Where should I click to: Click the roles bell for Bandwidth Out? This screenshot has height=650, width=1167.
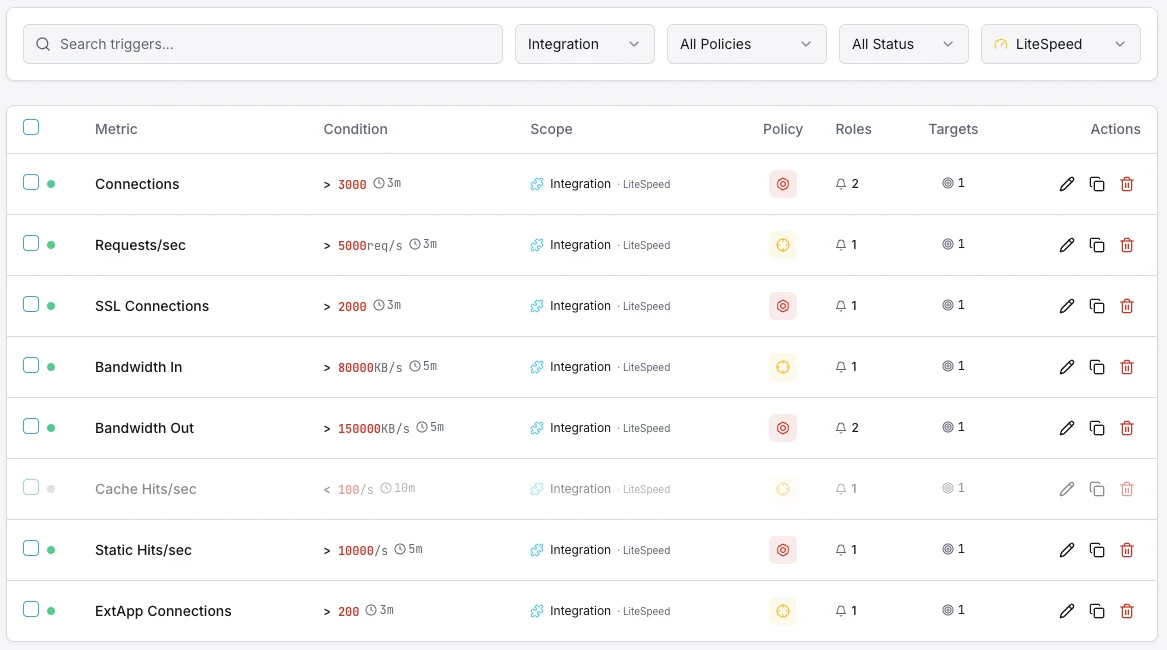(x=840, y=428)
